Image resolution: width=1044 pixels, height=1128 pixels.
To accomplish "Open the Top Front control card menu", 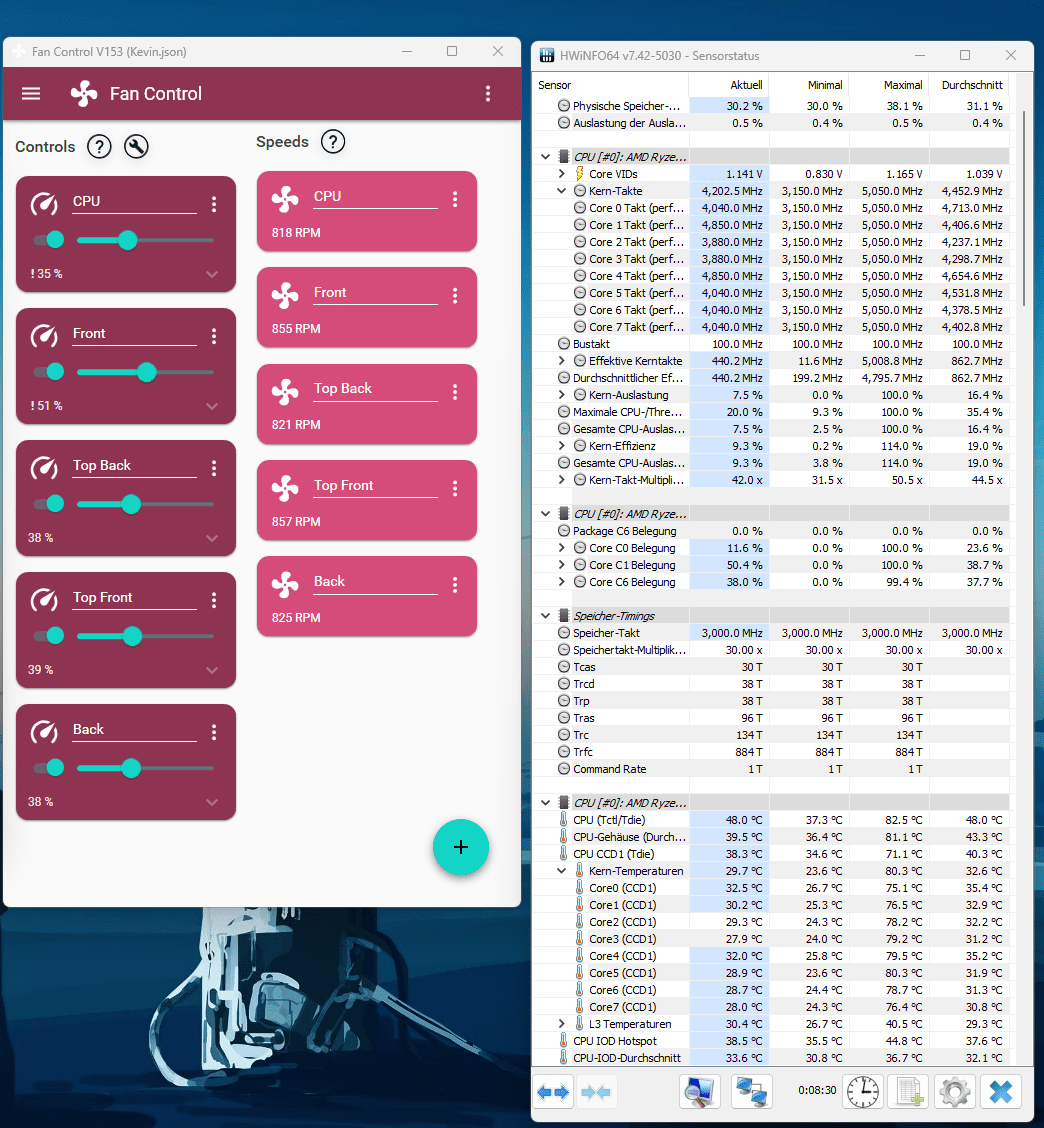I will pos(214,600).
